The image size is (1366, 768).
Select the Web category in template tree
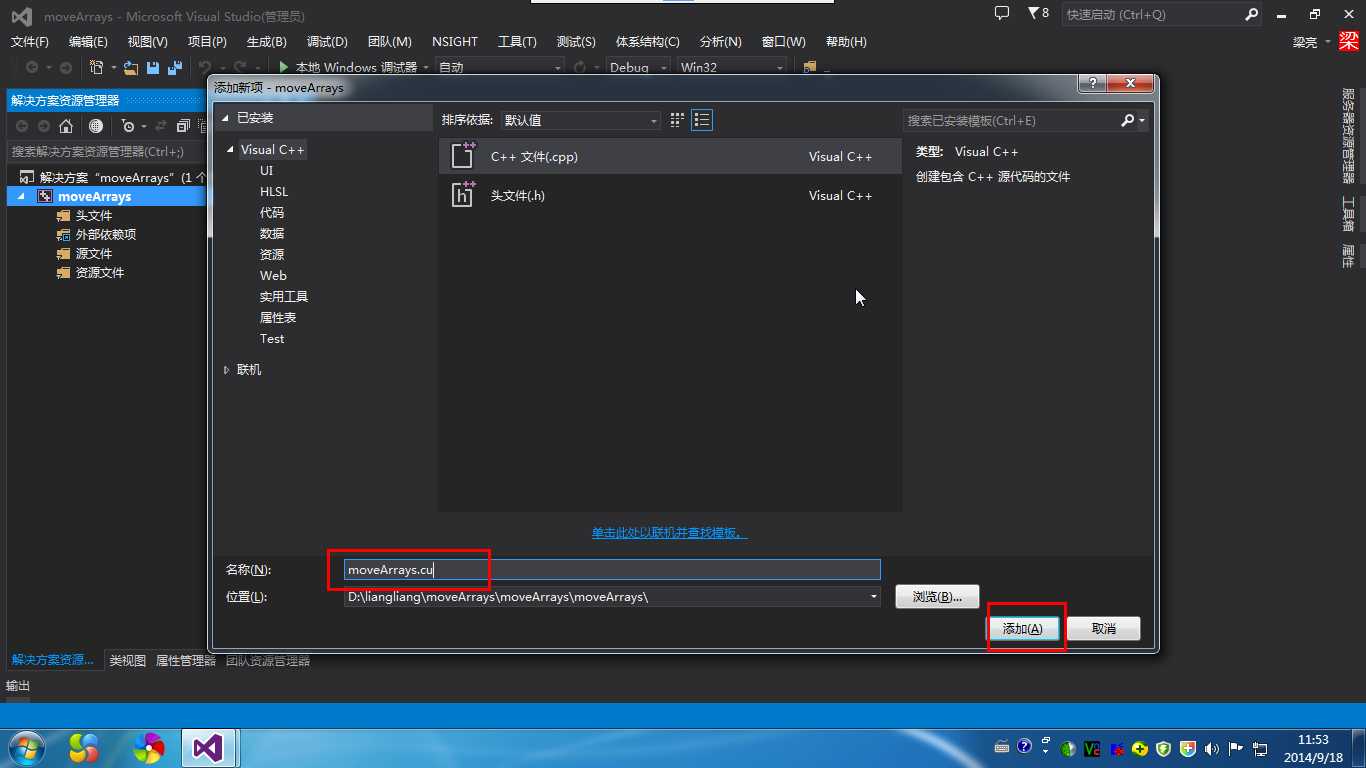tap(273, 276)
